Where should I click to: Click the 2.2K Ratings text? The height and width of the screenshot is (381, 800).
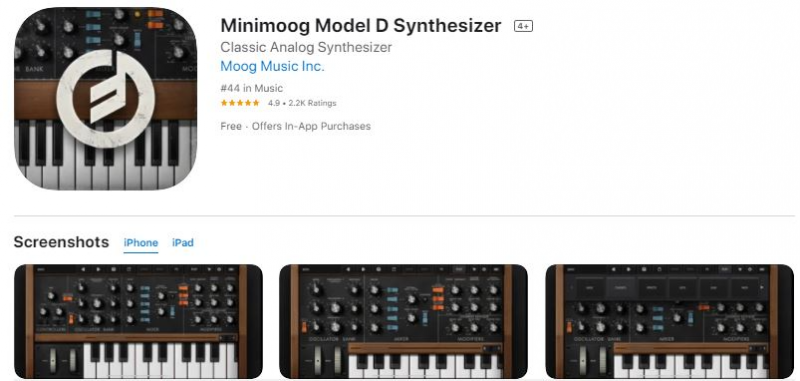point(313,103)
